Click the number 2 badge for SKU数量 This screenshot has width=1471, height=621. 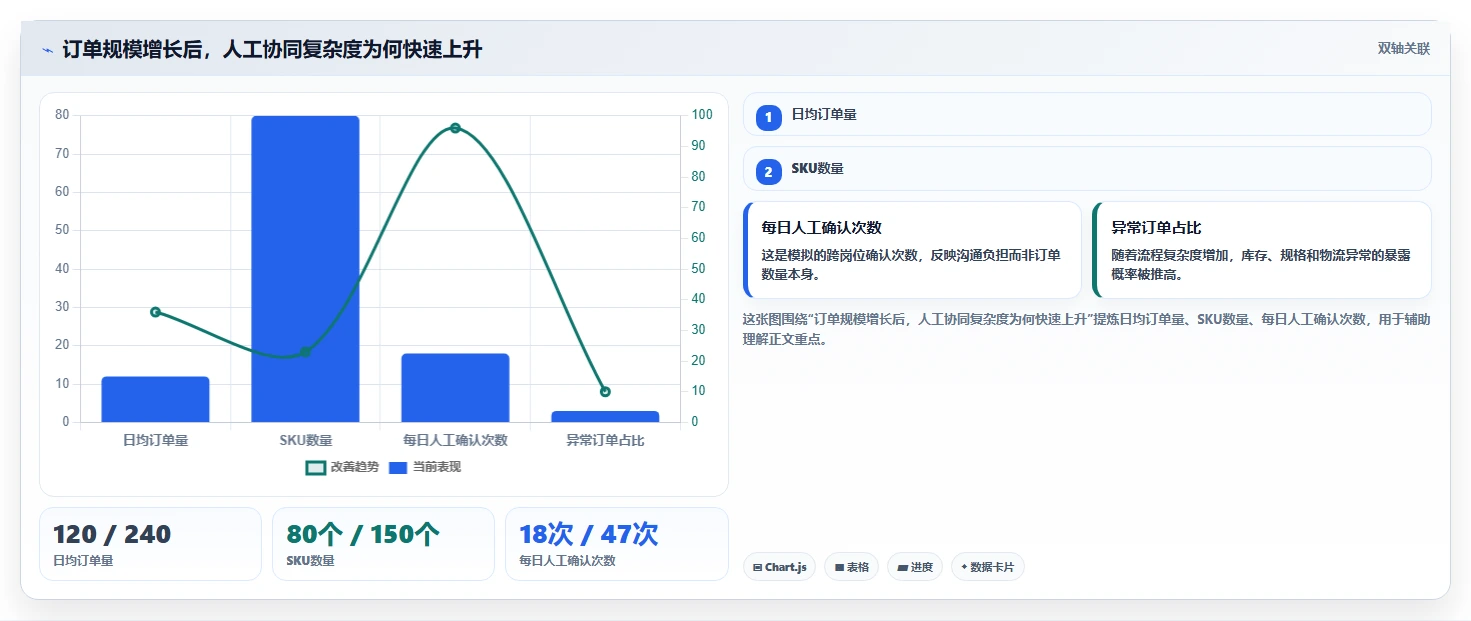tap(768, 172)
